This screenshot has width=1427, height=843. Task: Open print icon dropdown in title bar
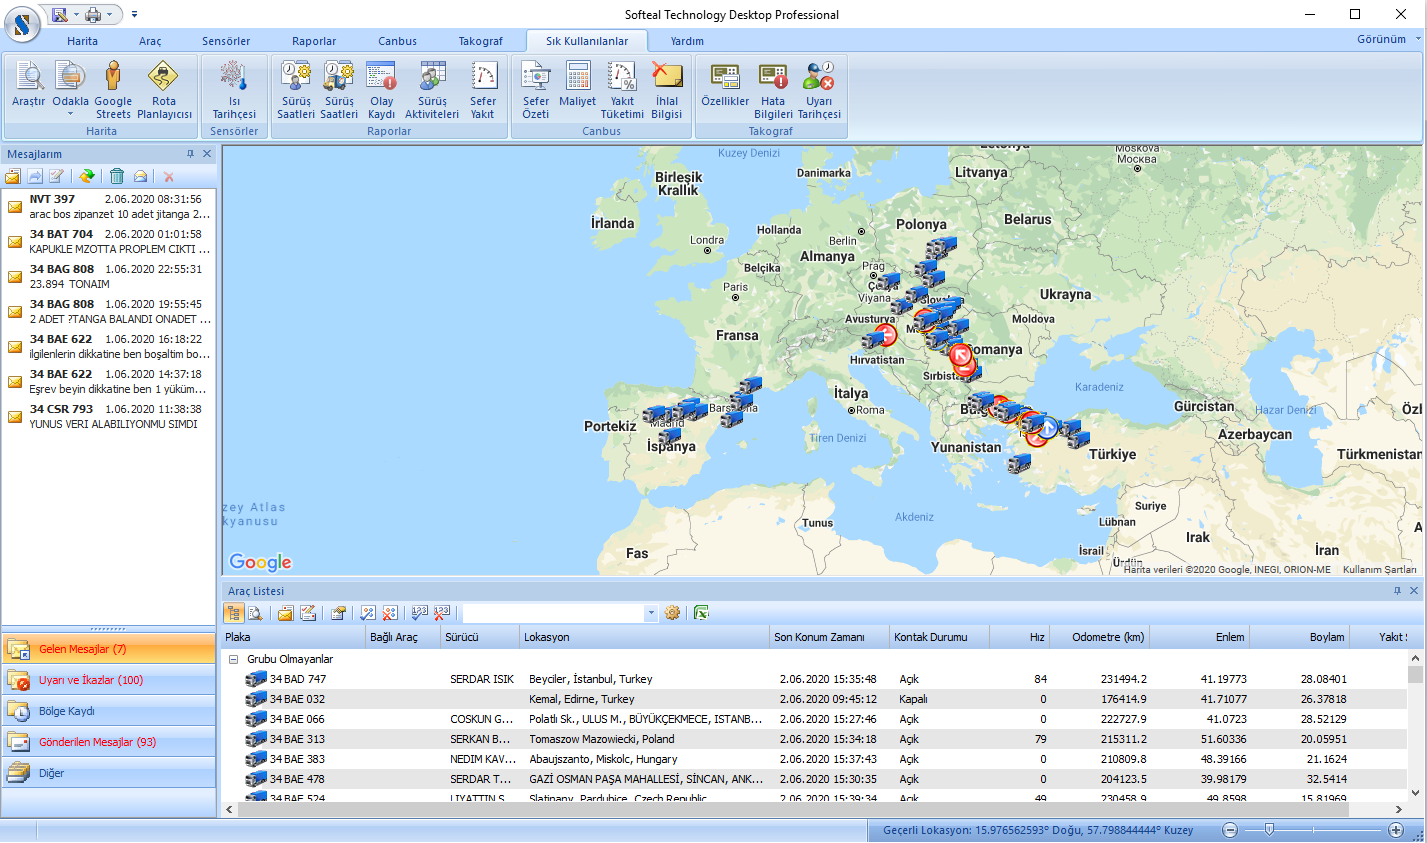click(x=110, y=15)
